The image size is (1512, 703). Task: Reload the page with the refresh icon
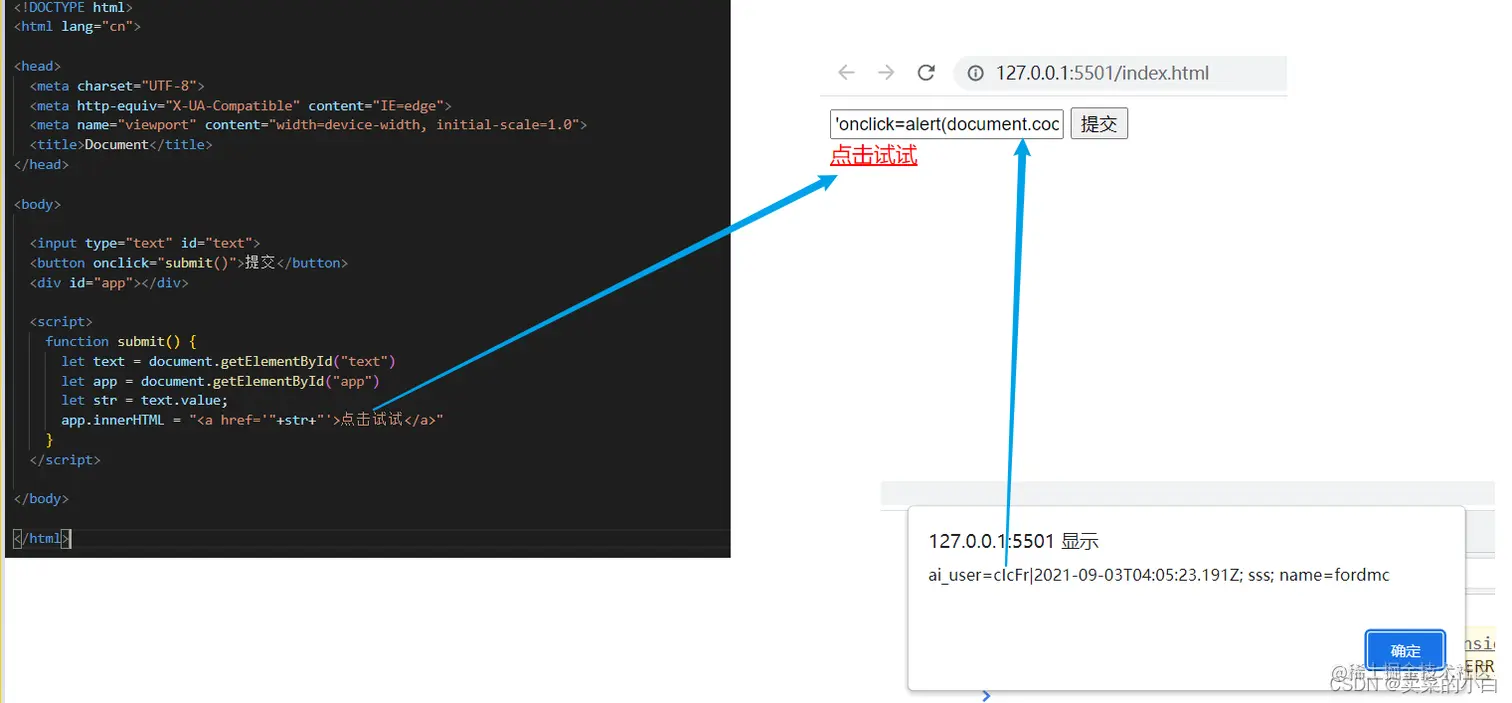tap(926, 73)
